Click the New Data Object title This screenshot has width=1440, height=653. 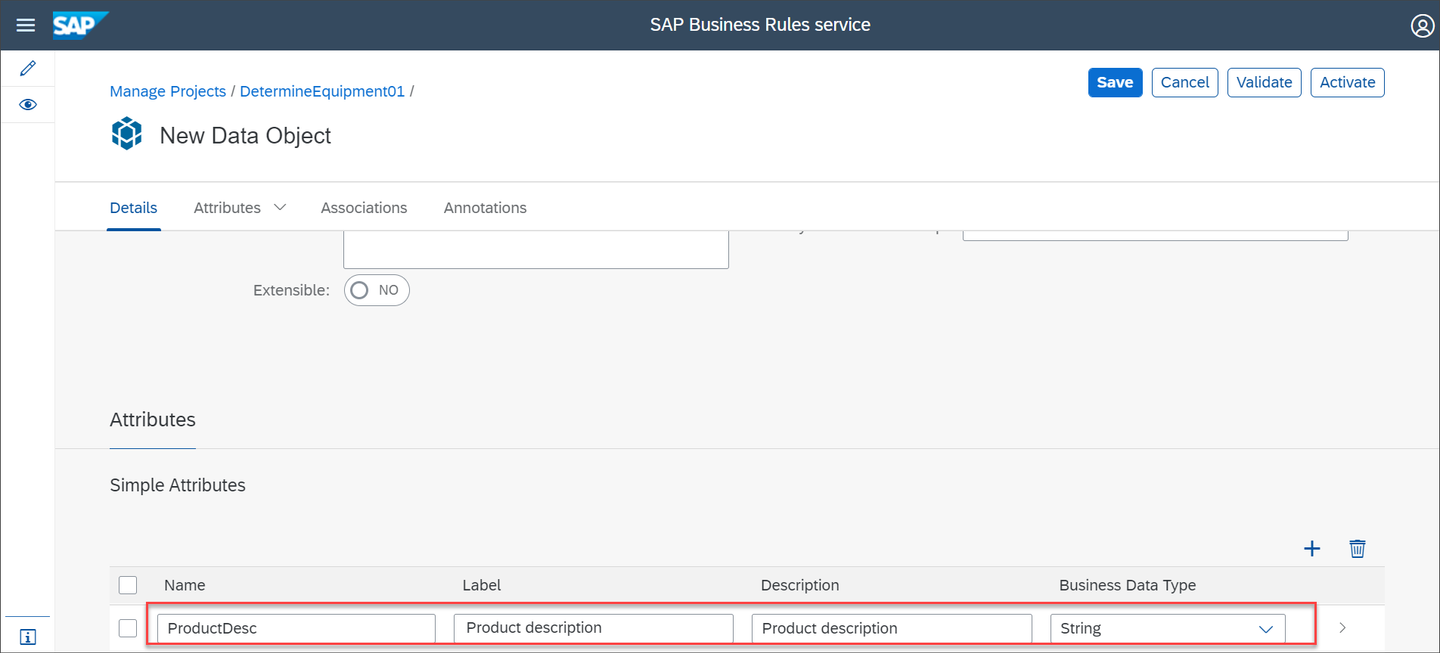[246, 136]
